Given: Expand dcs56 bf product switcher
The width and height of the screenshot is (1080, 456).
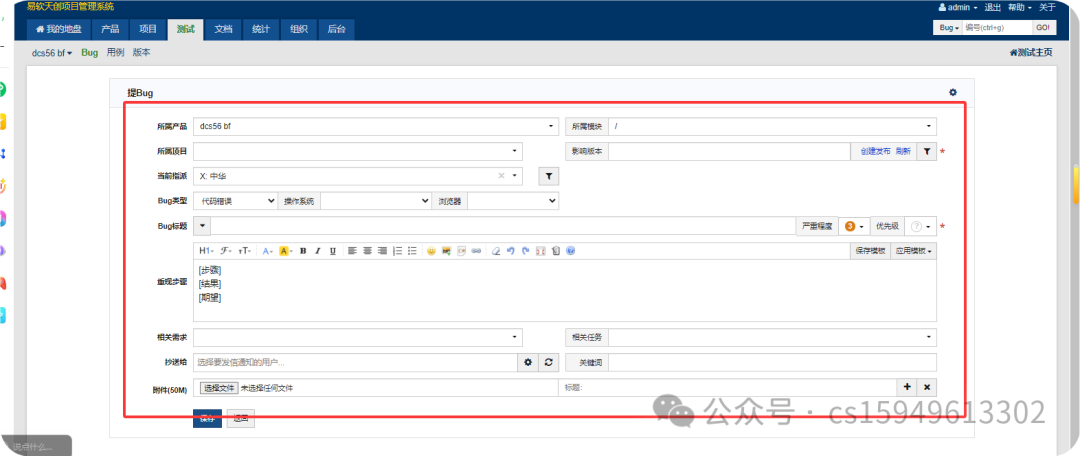Looking at the screenshot, I should [52, 53].
